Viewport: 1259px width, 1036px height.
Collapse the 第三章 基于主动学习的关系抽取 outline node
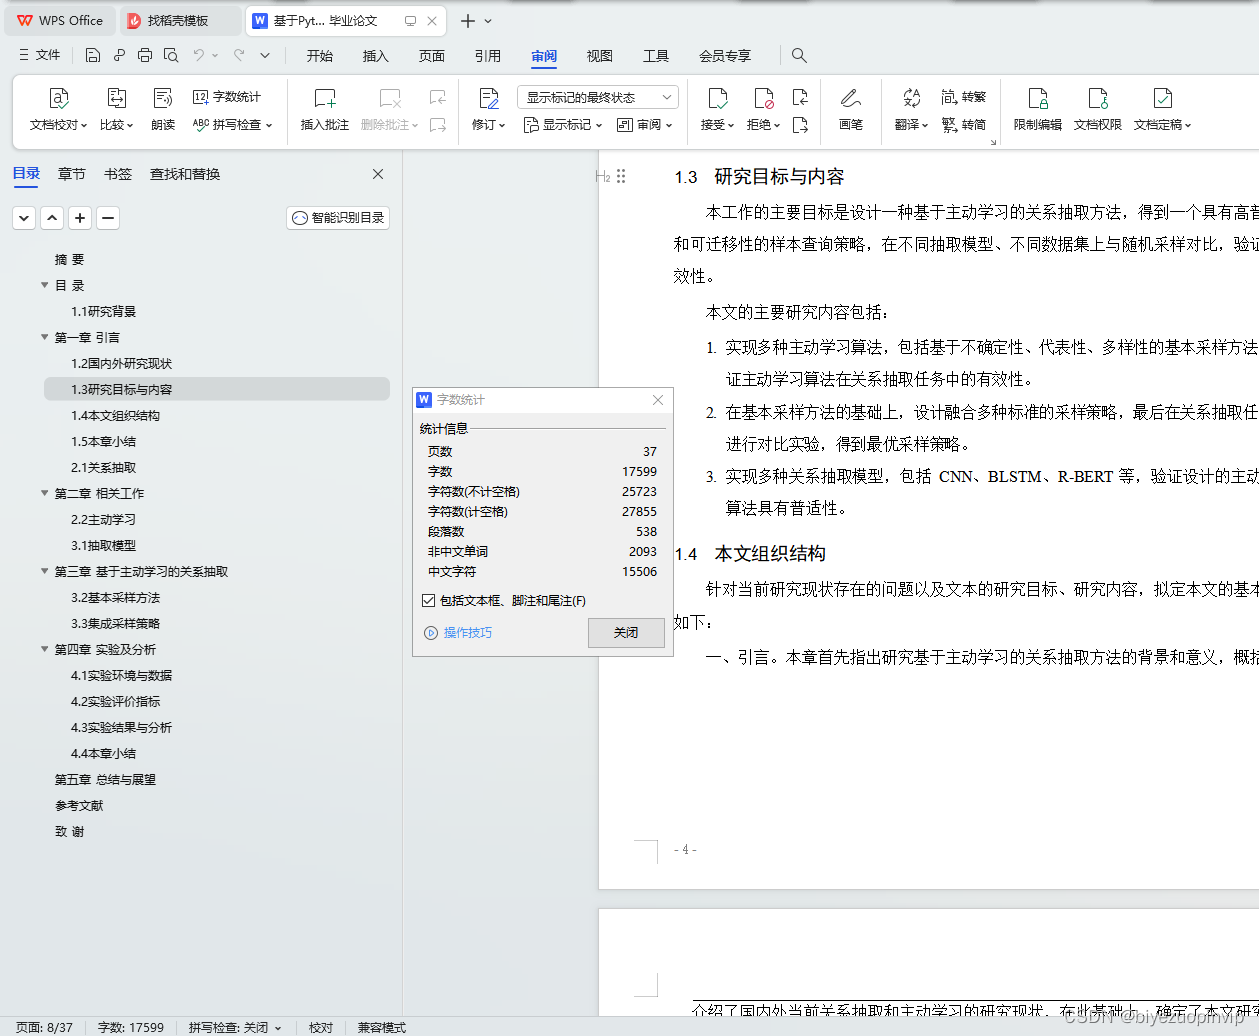[x=44, y=571]
